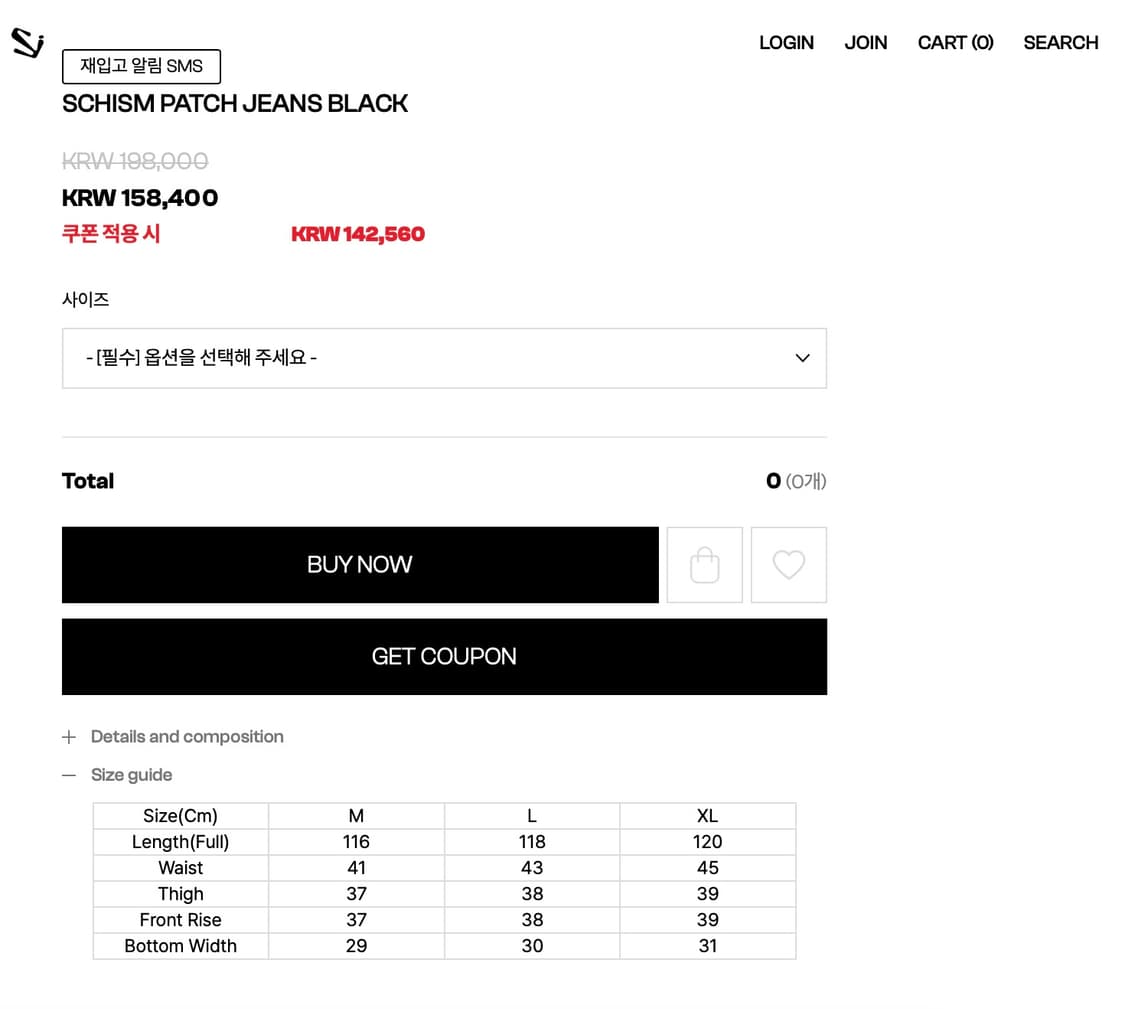Click the minus icon beside Size guide

tap(68, 774)
